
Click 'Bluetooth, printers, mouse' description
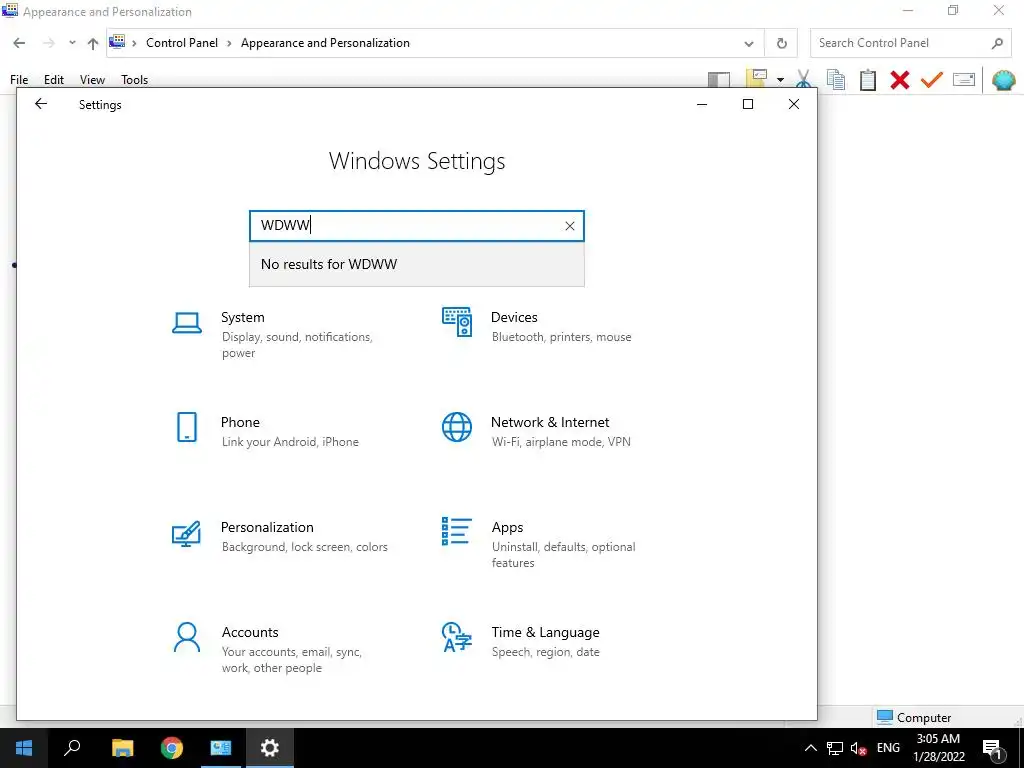(562, 337)
